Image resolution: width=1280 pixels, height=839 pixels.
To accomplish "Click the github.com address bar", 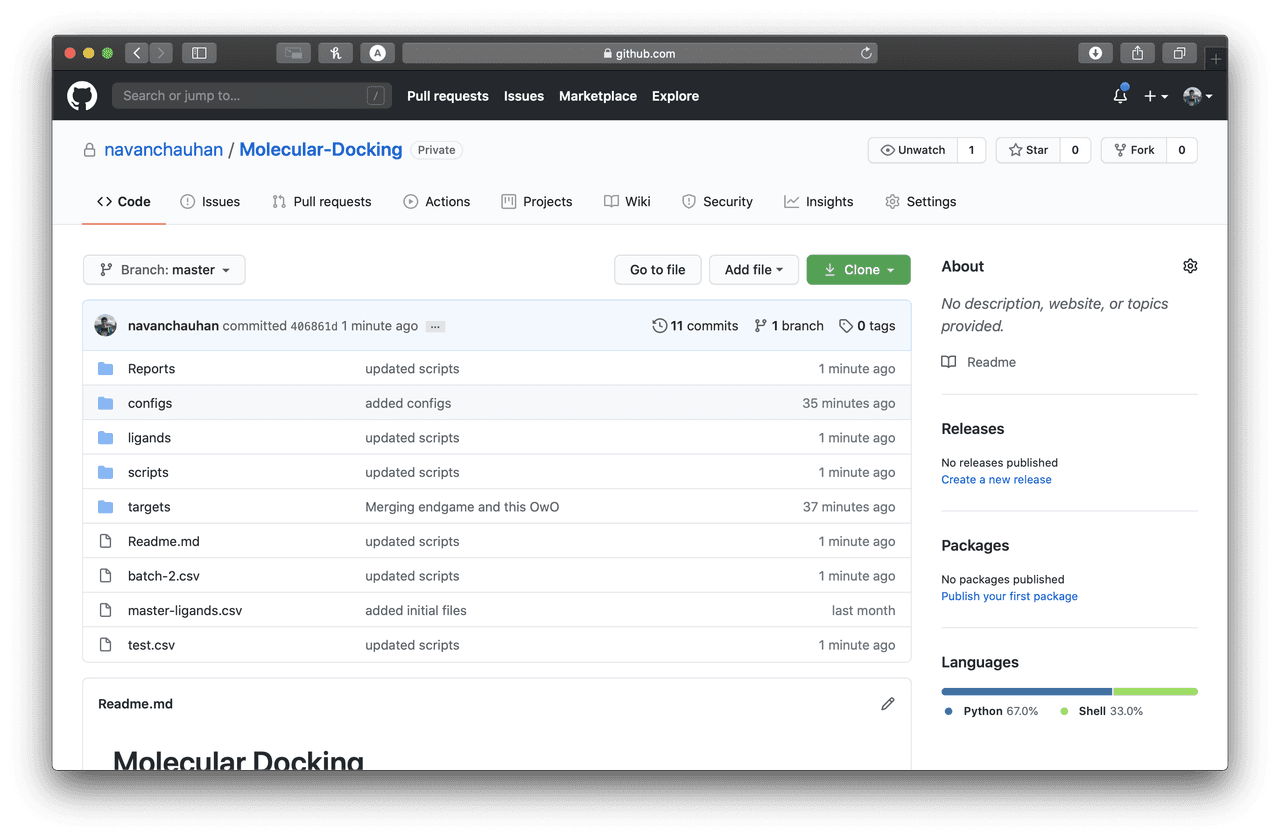I will click(640, 53).
